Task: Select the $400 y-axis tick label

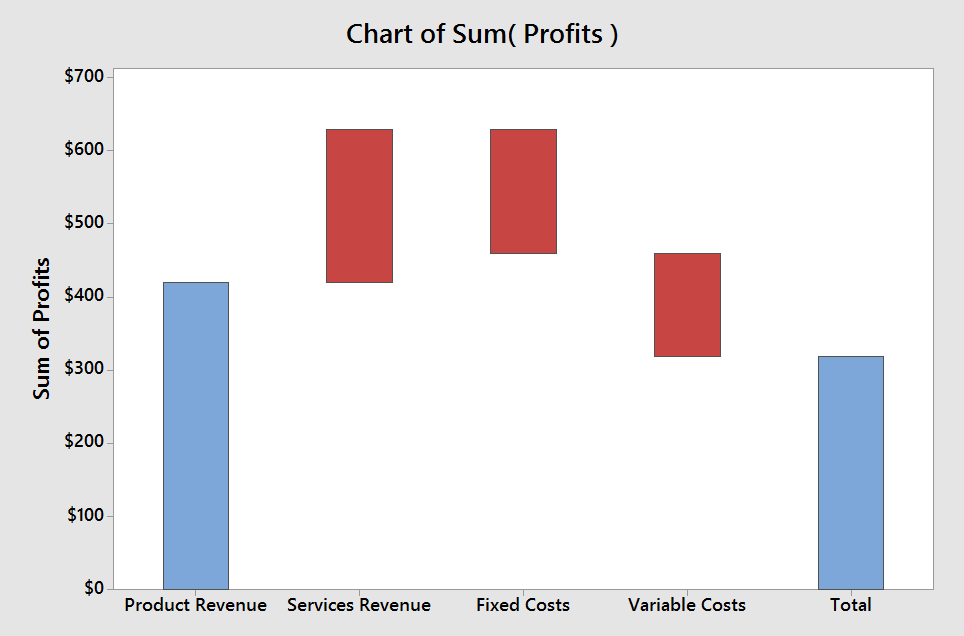Action: (x=86, y=297)
